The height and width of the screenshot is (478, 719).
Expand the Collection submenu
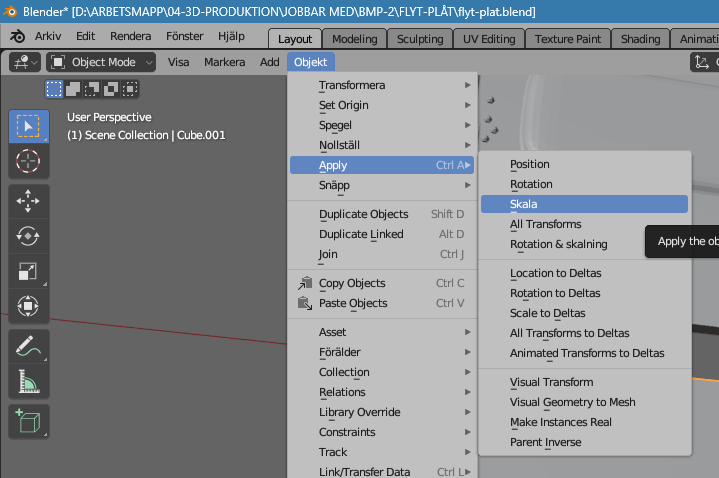382,372
